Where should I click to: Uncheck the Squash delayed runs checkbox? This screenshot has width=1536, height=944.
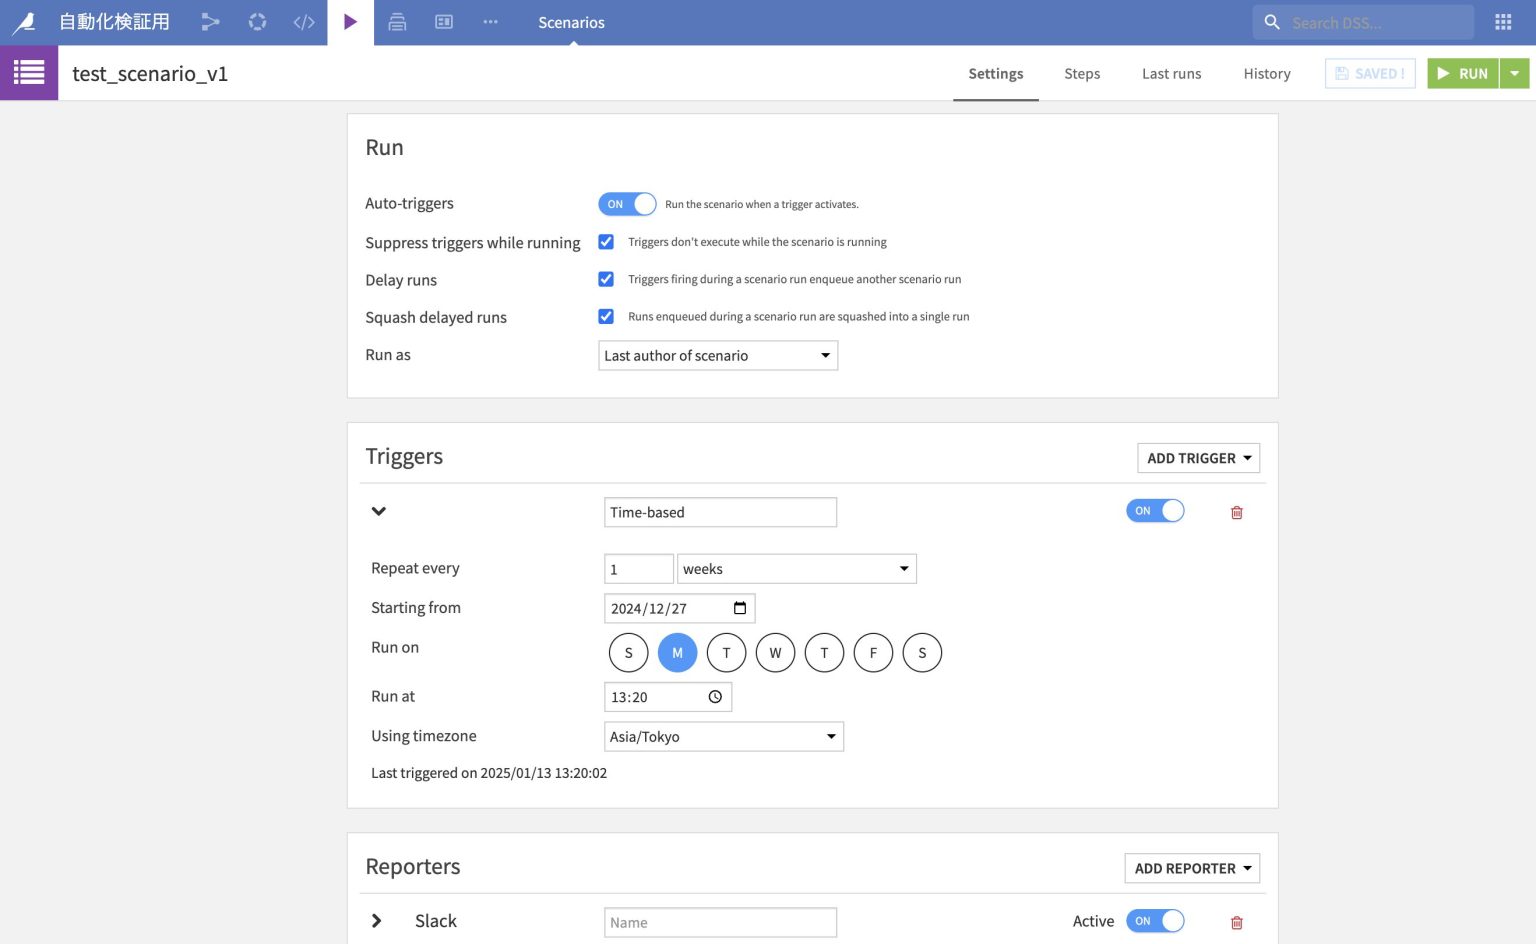pos(606,317)
